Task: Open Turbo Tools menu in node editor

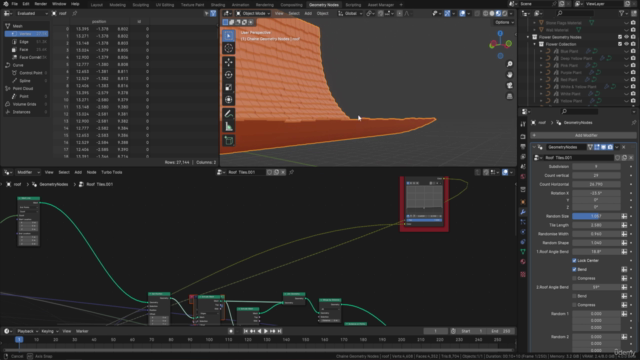Action: [x=111, y=172]
